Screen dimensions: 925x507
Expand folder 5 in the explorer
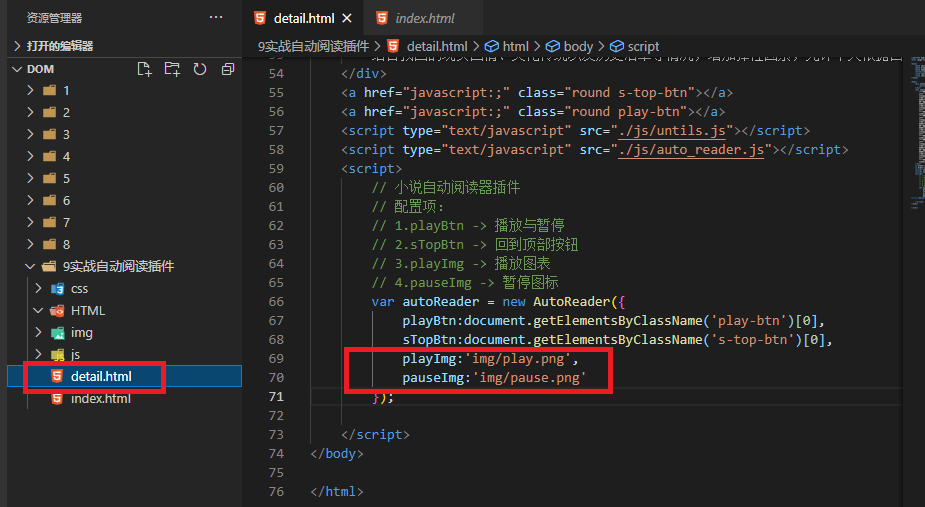pos(31,178)
